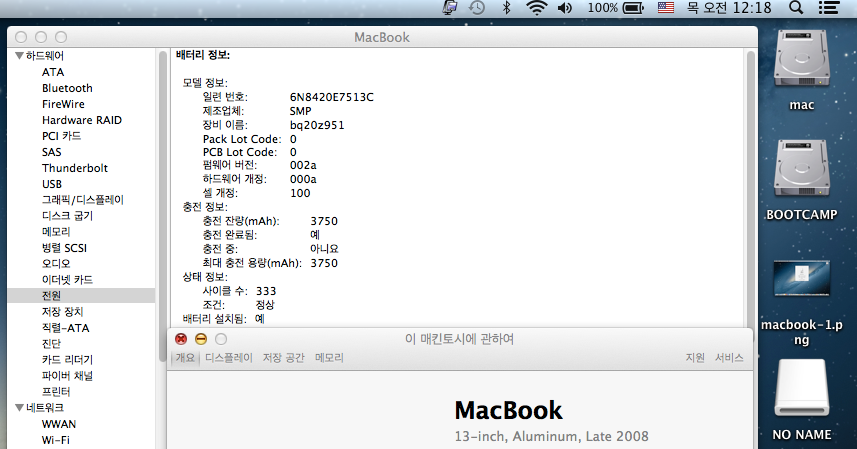Screen dimensions: 857x449
Task: Open Spotlight search magnifier icon
Action: pyautogui.click(x=796, y=8)
